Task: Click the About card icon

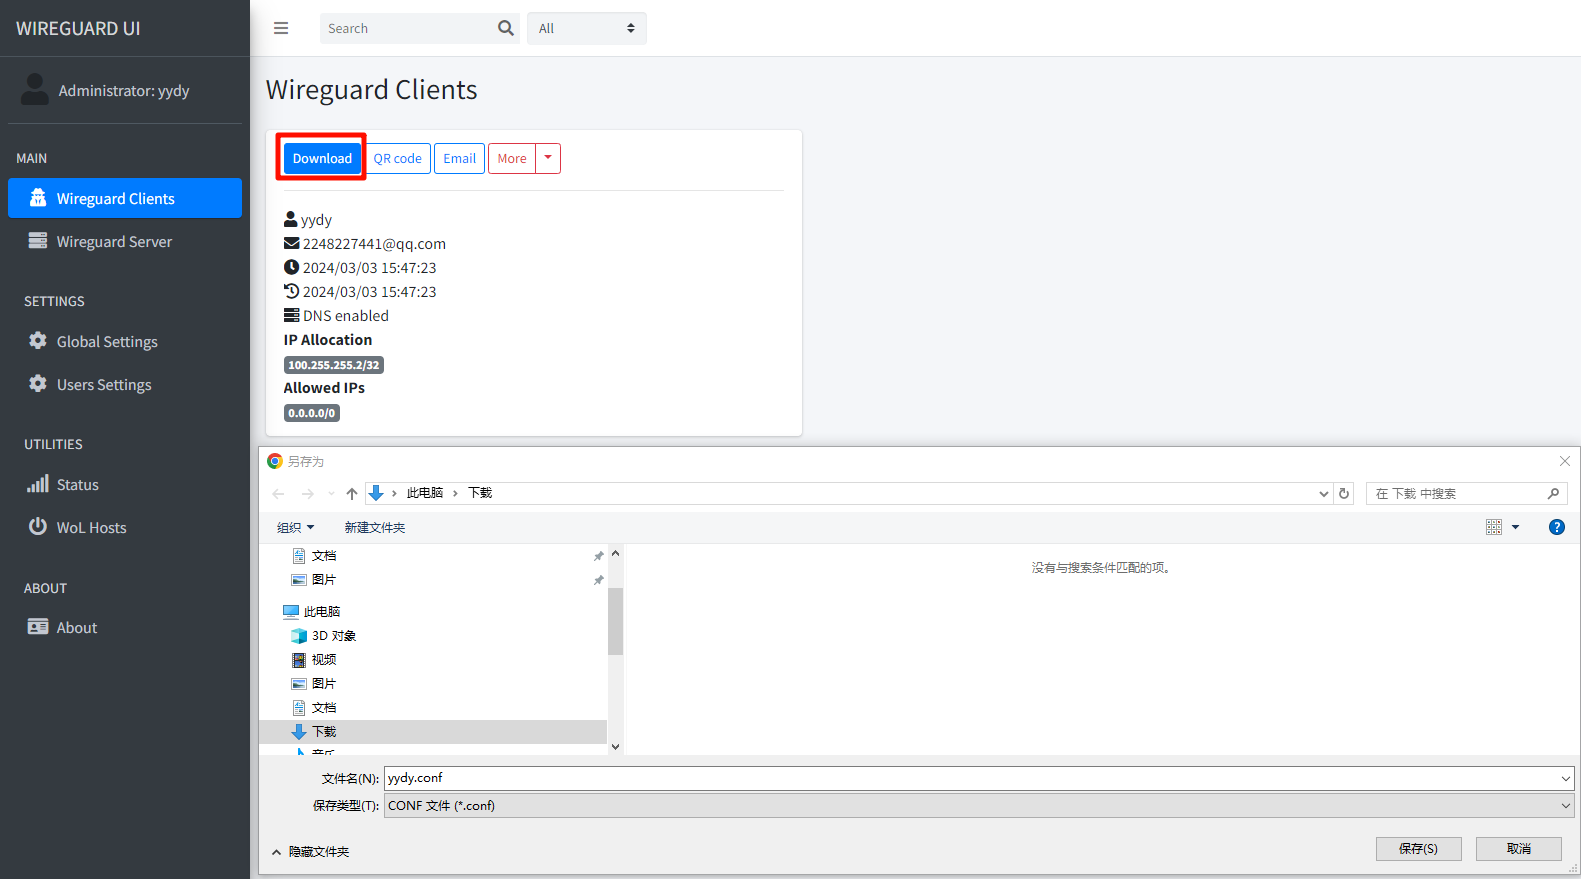Action: tap(38, 626)
